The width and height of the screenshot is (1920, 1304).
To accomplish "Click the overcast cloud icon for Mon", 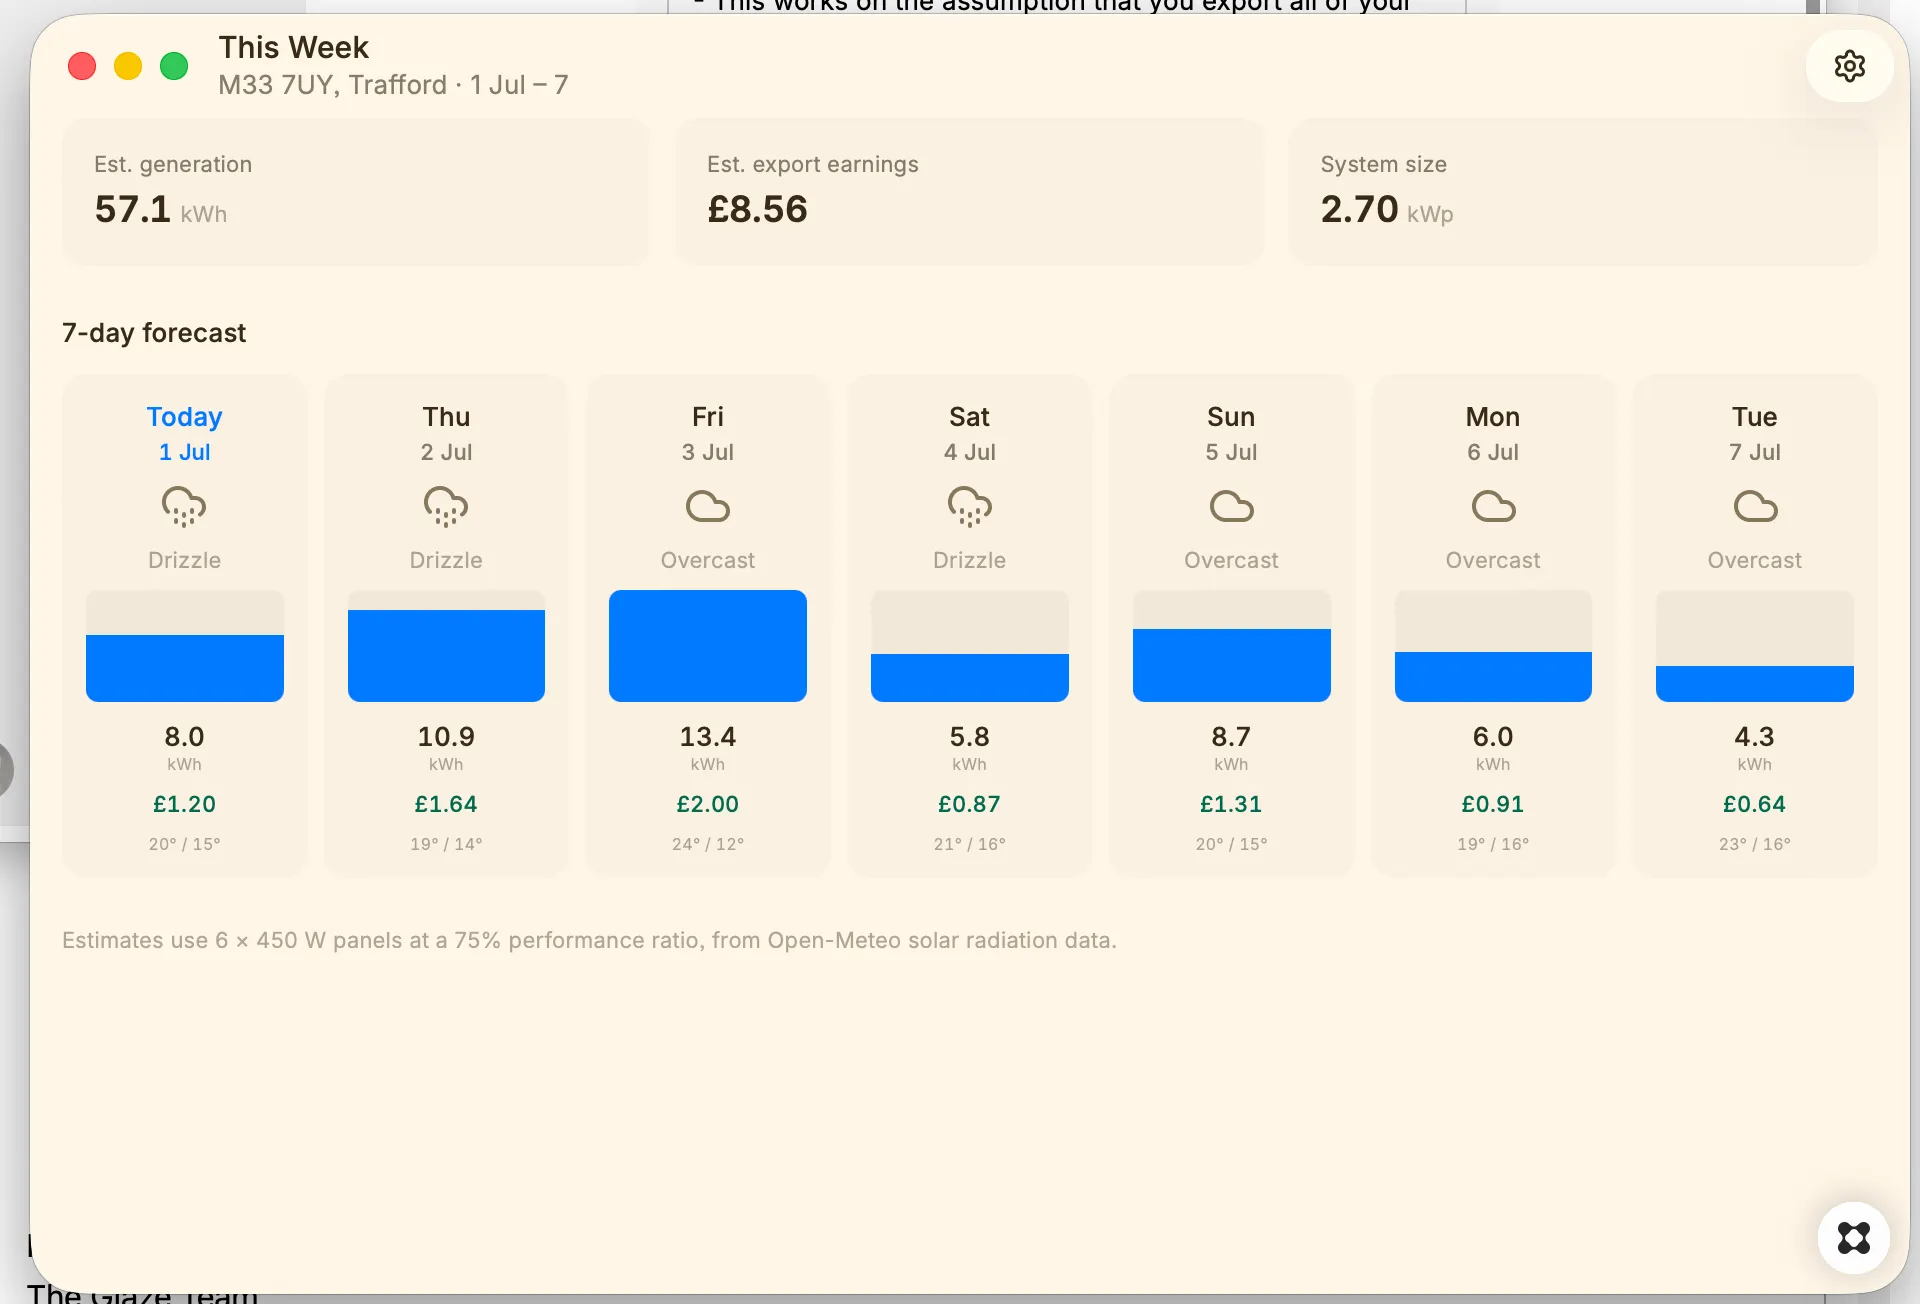I will pos(1493,507).
